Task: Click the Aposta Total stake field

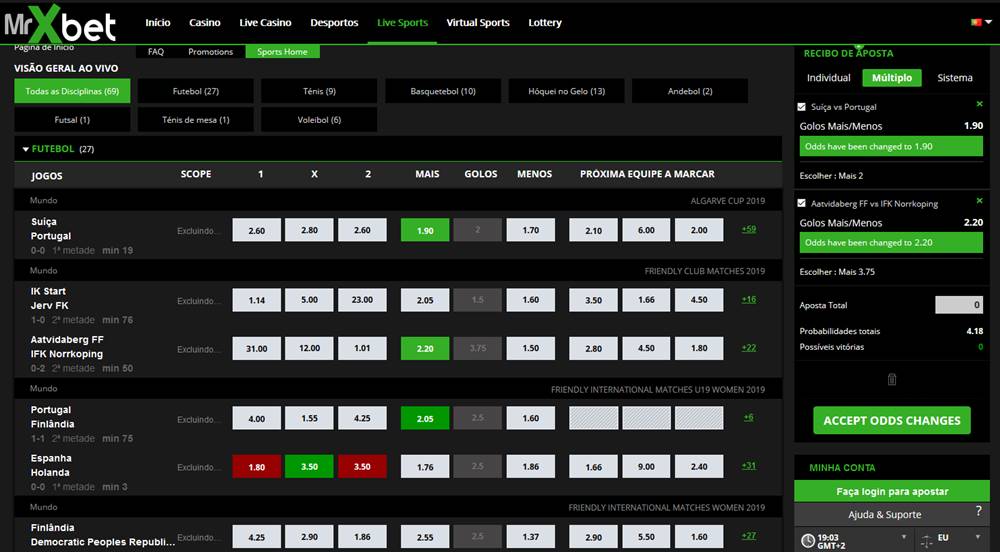Action: pos(958,305)
